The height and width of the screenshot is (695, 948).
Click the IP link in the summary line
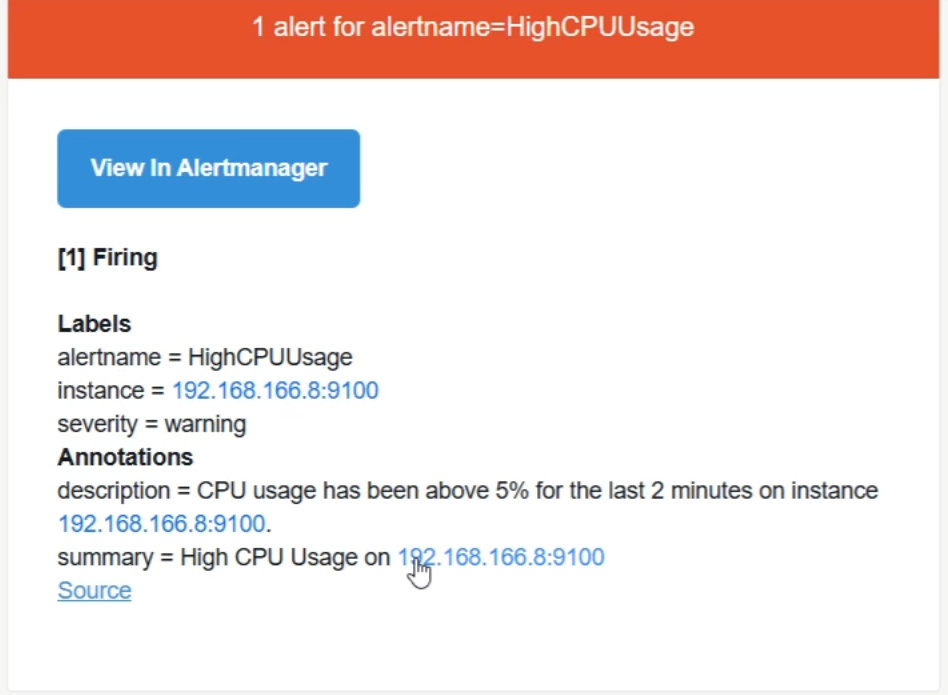(501, 557)
